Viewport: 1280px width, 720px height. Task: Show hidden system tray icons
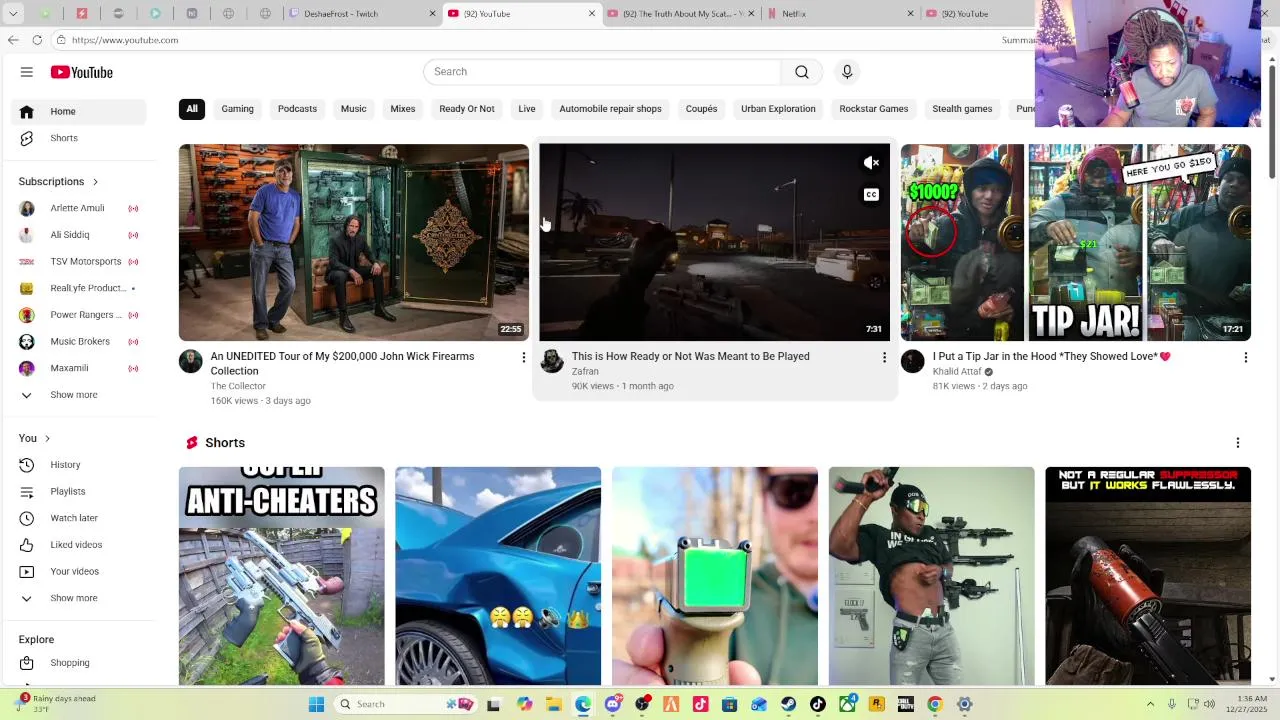click(1150, 704)
